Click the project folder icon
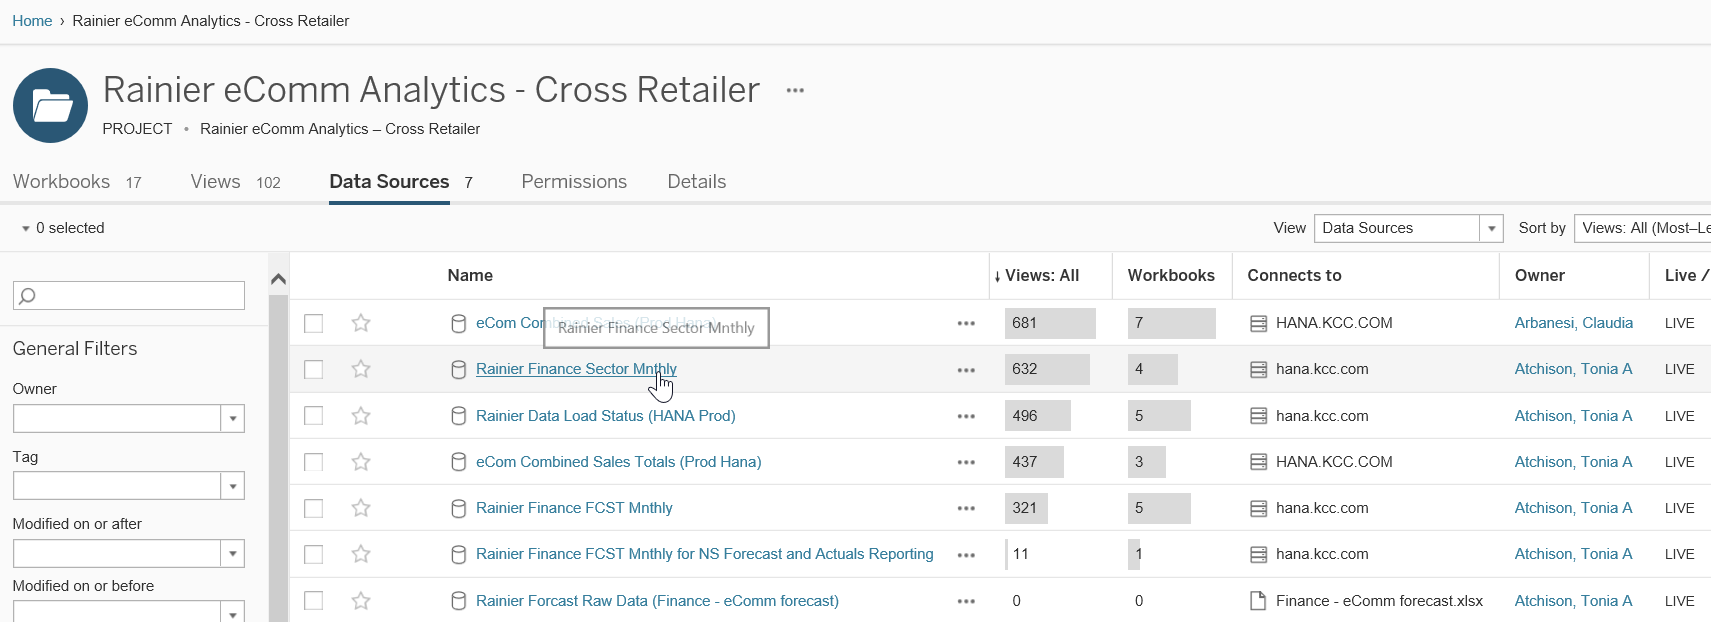 click(x=50, y=105)
